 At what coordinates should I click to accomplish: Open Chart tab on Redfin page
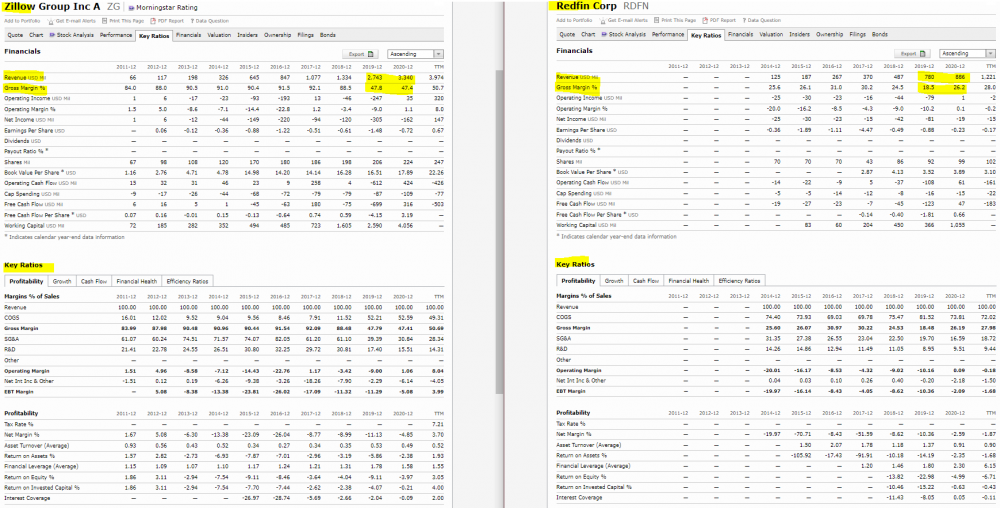589,34
